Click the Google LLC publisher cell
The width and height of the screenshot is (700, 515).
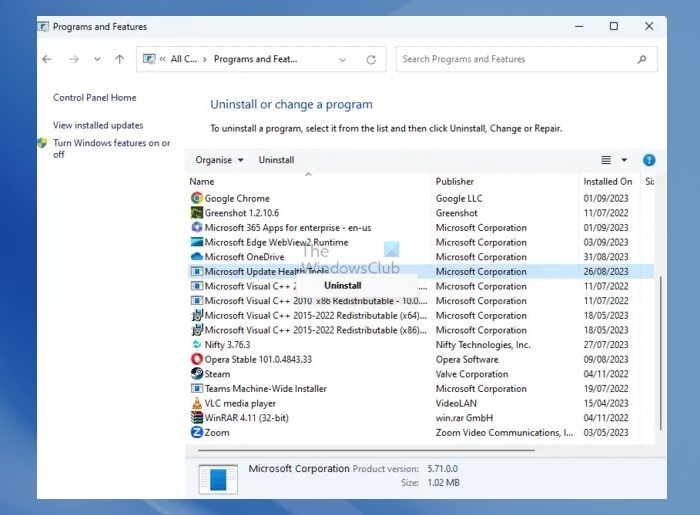click(x=459, y=198)
